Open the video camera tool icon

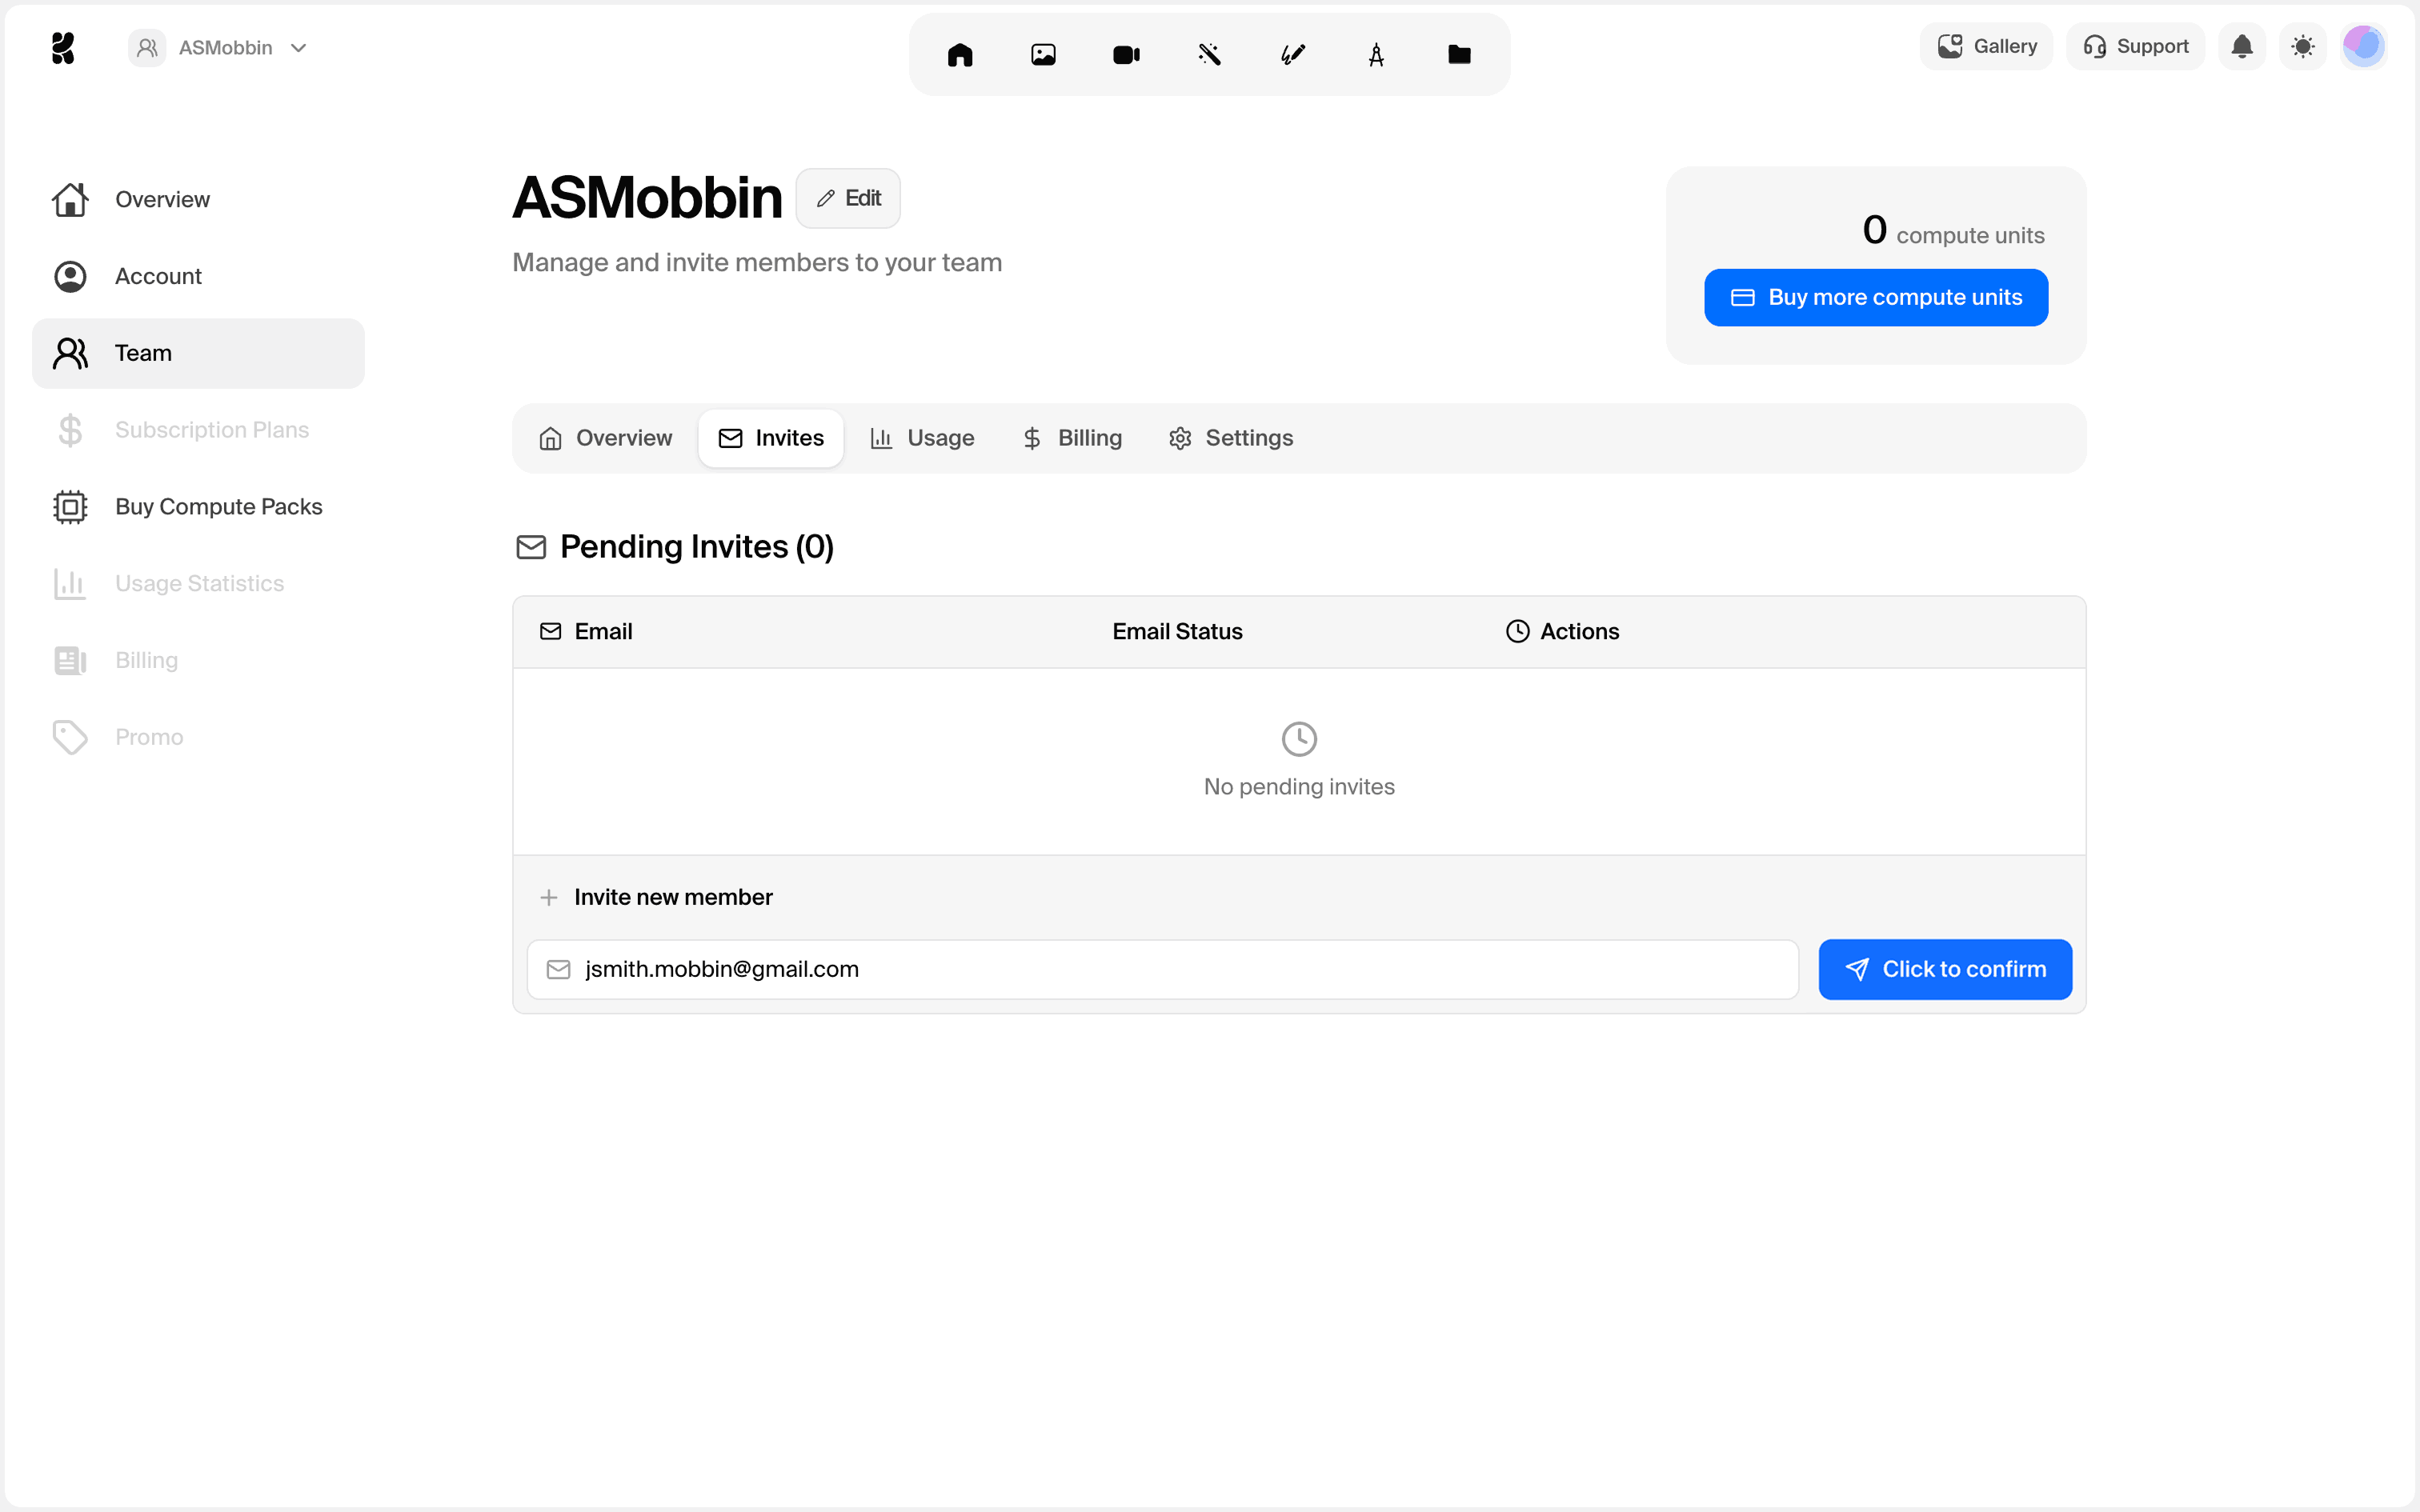1126,55
